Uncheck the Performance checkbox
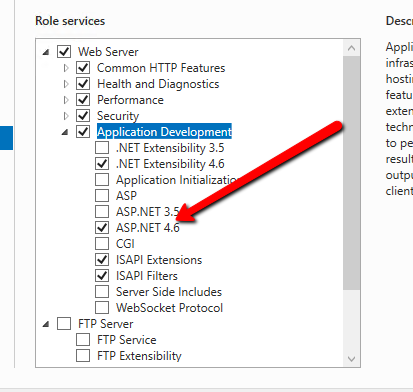The width and height of the screenshot is (413, 392). tap(83, 100)
